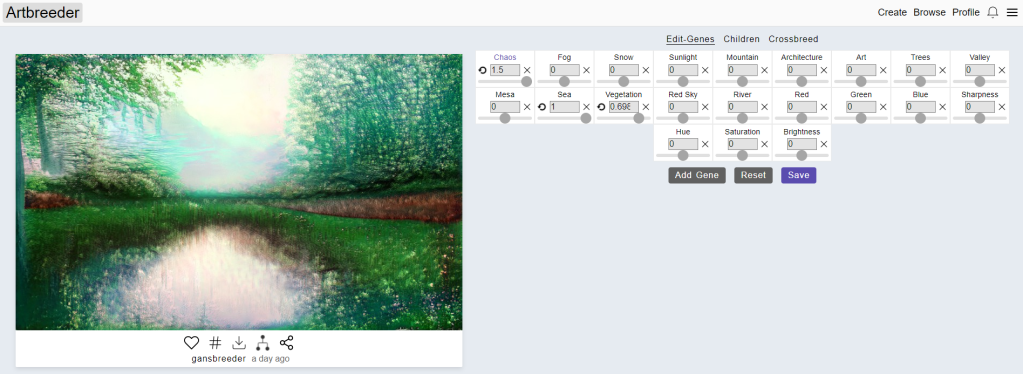
Task: Remove the Valley gene
Action: tap(1002, 70)
